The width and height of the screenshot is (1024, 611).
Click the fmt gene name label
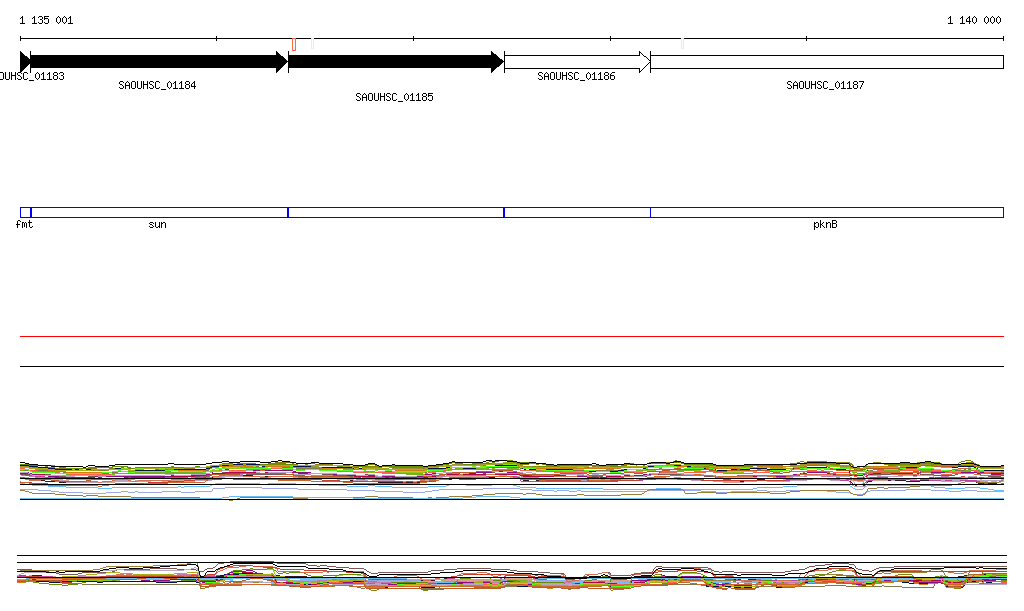24,225
